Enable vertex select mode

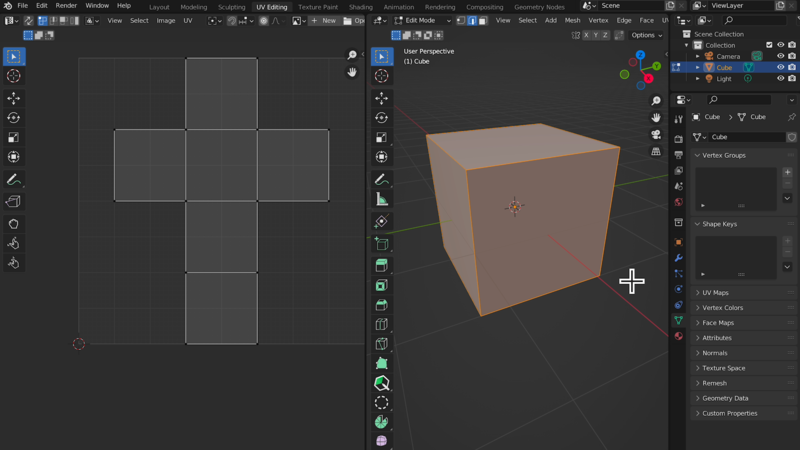click(x=461, y=20)
